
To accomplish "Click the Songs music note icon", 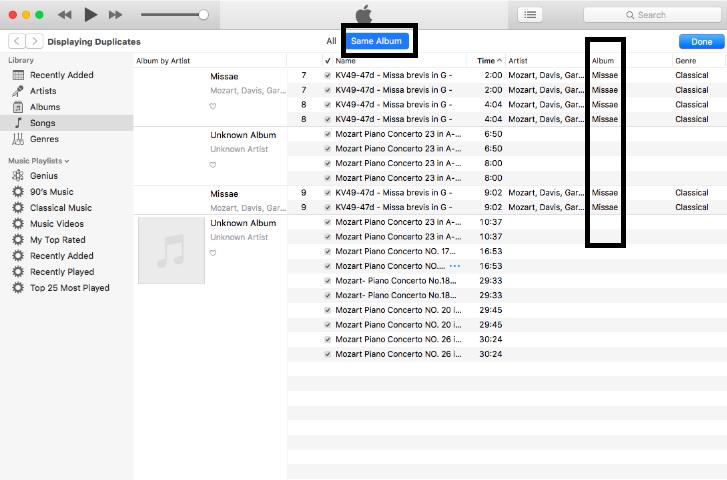I will coord(18,122).
